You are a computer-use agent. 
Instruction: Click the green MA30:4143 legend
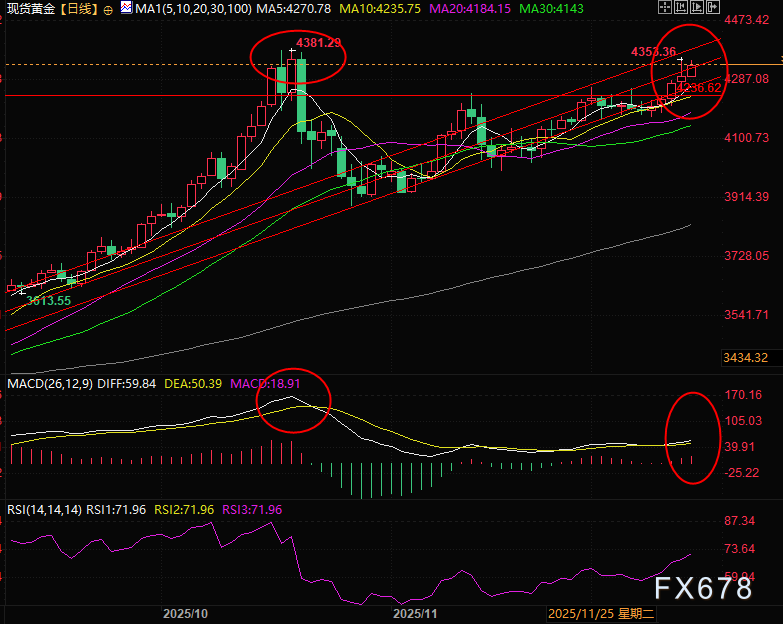coord(551,9)
